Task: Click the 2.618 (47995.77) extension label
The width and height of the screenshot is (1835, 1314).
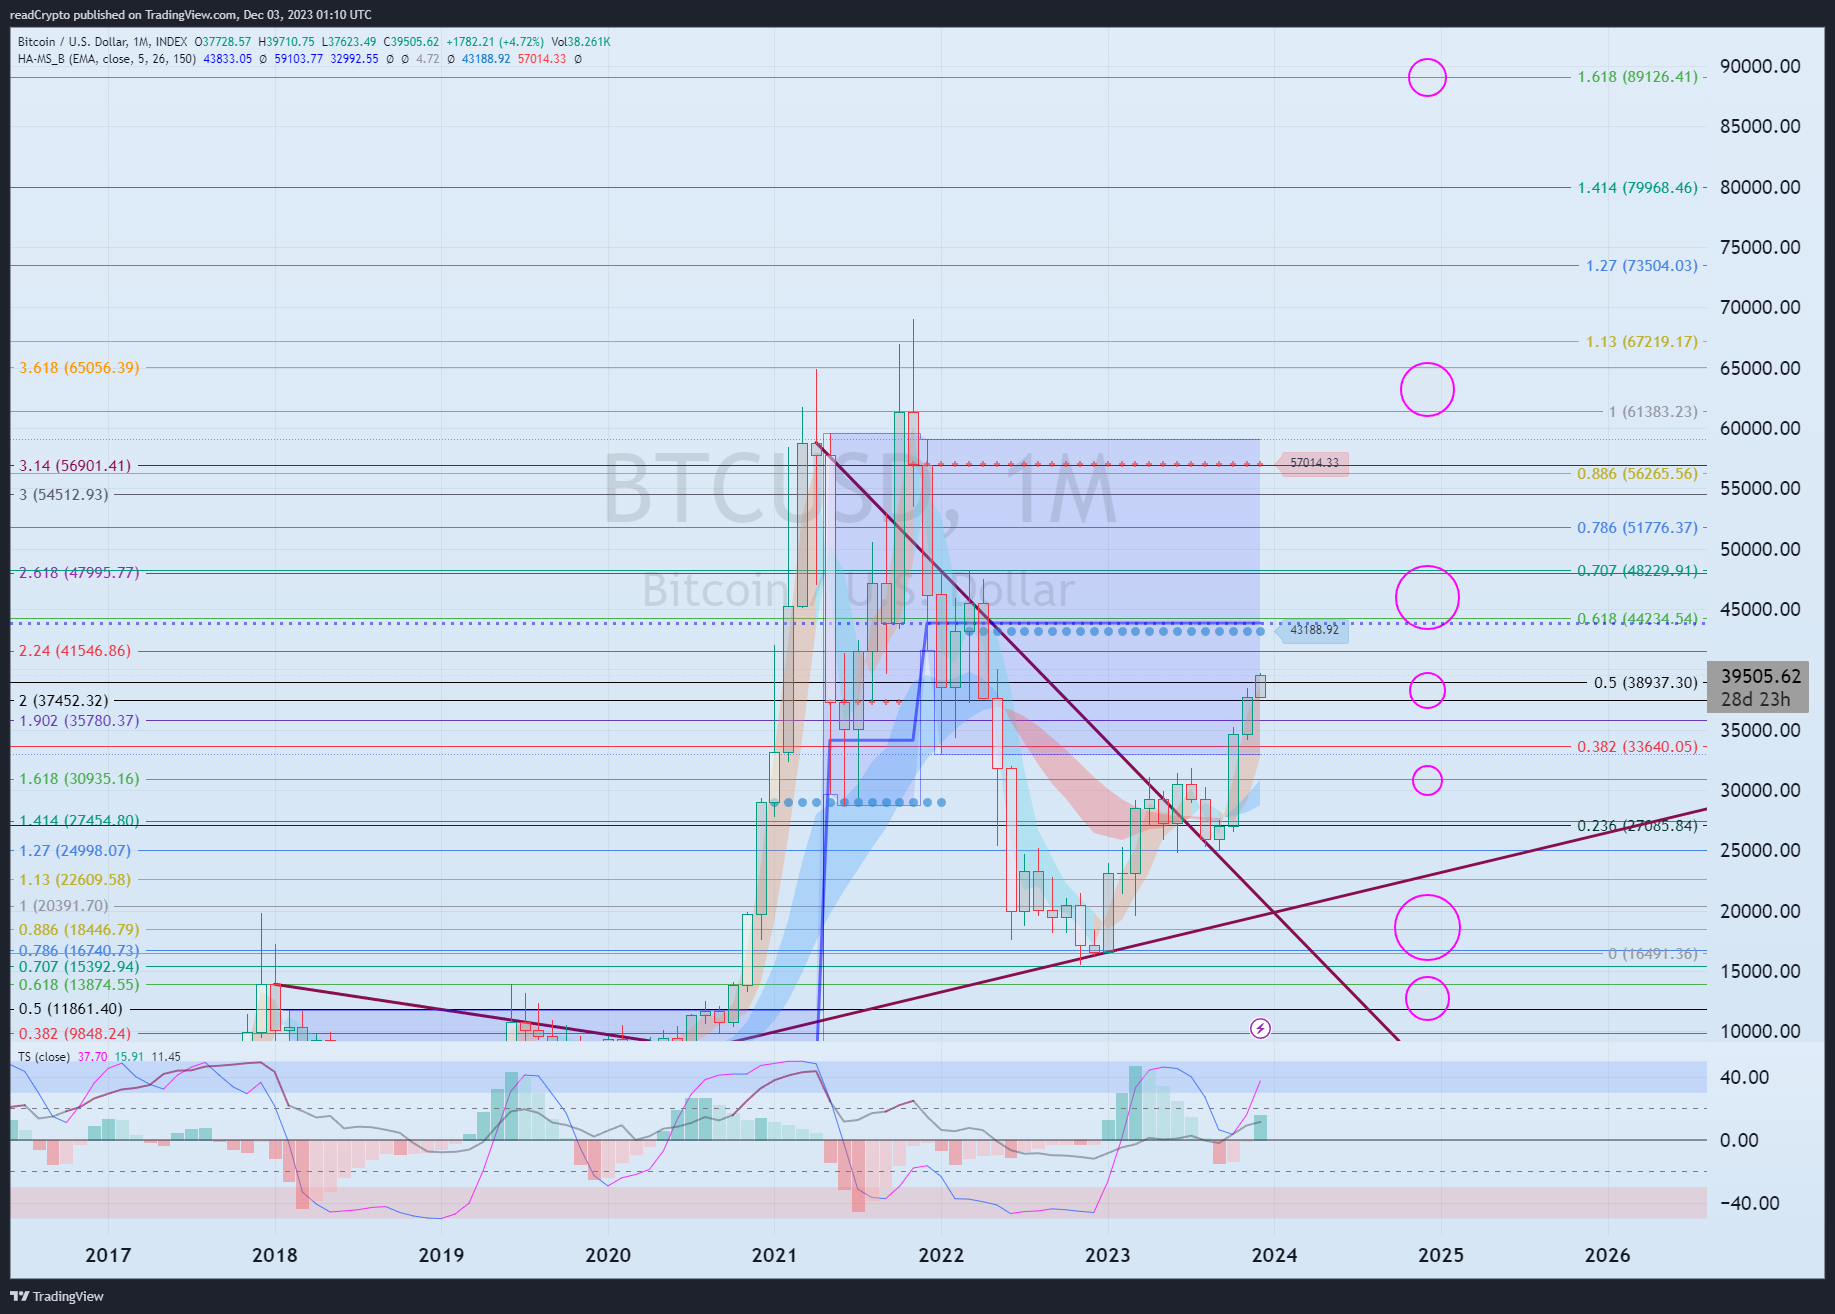Action: pyautogui.click(x=79, y=572)
